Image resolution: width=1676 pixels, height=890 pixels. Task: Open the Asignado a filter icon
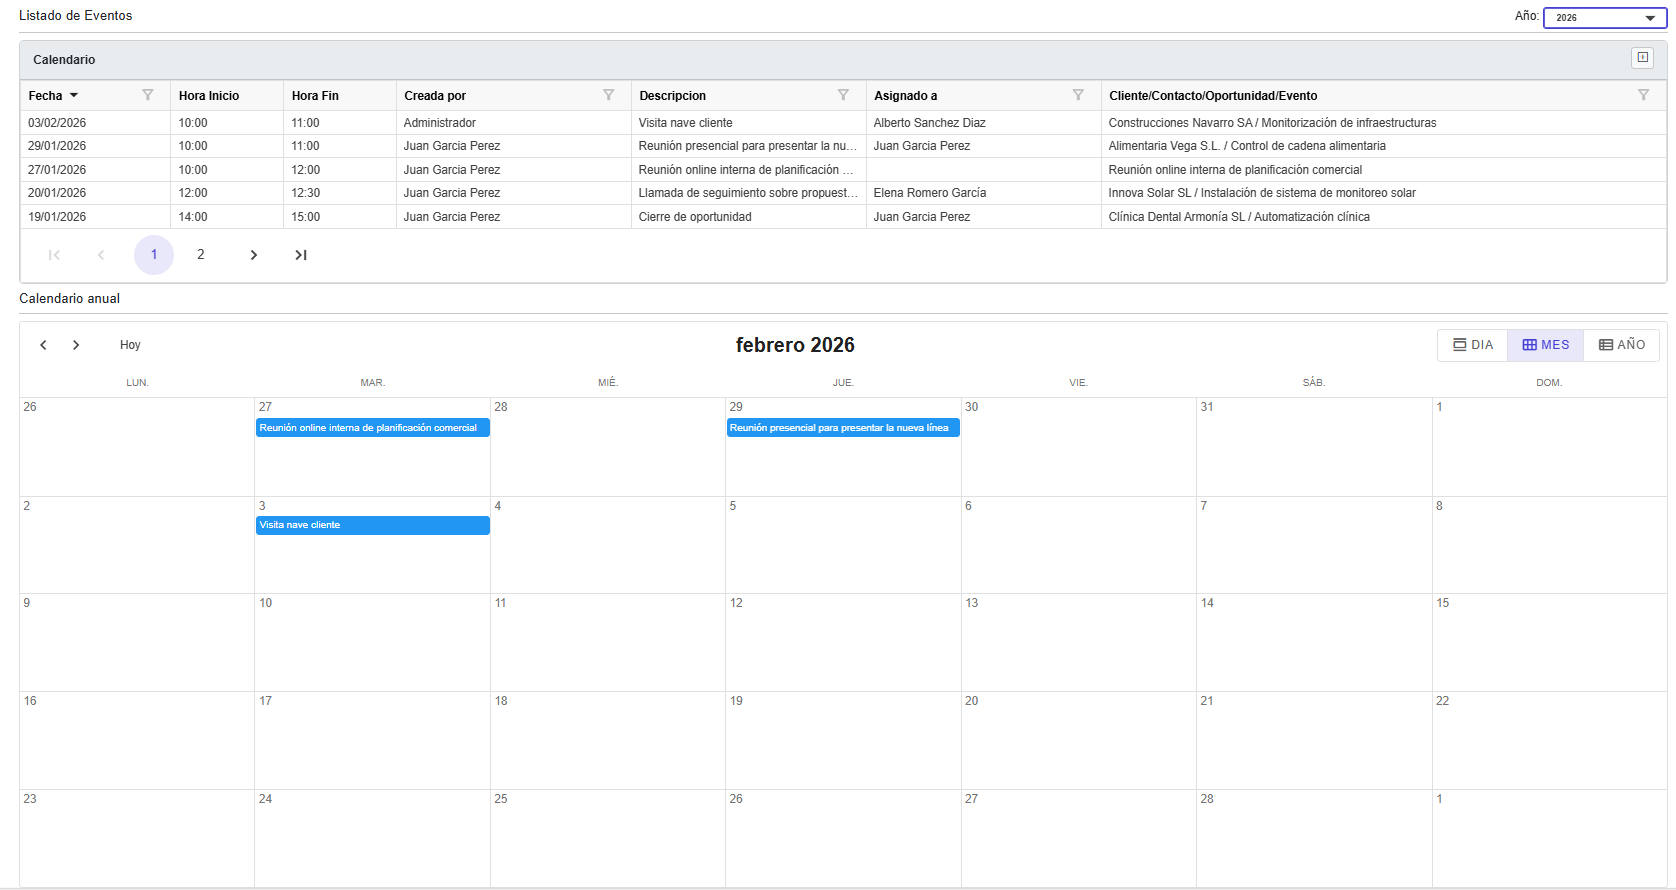pyautogui.click(x=1078, y=95)
